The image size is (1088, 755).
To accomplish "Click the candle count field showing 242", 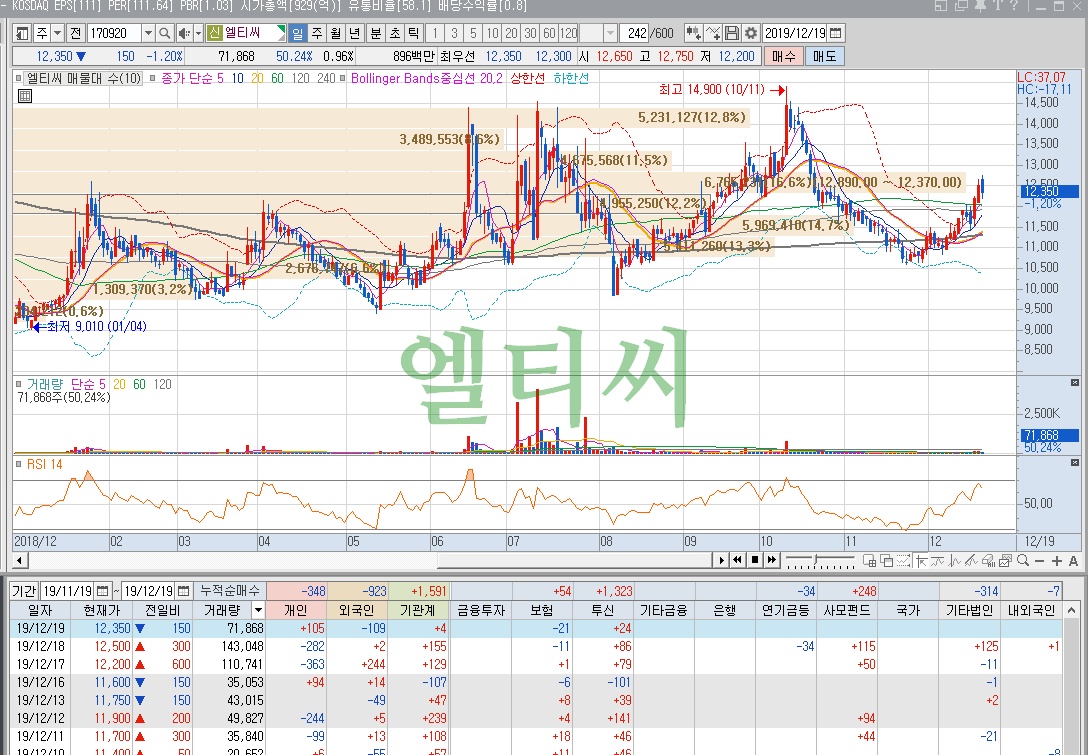I will coord(634,33).
